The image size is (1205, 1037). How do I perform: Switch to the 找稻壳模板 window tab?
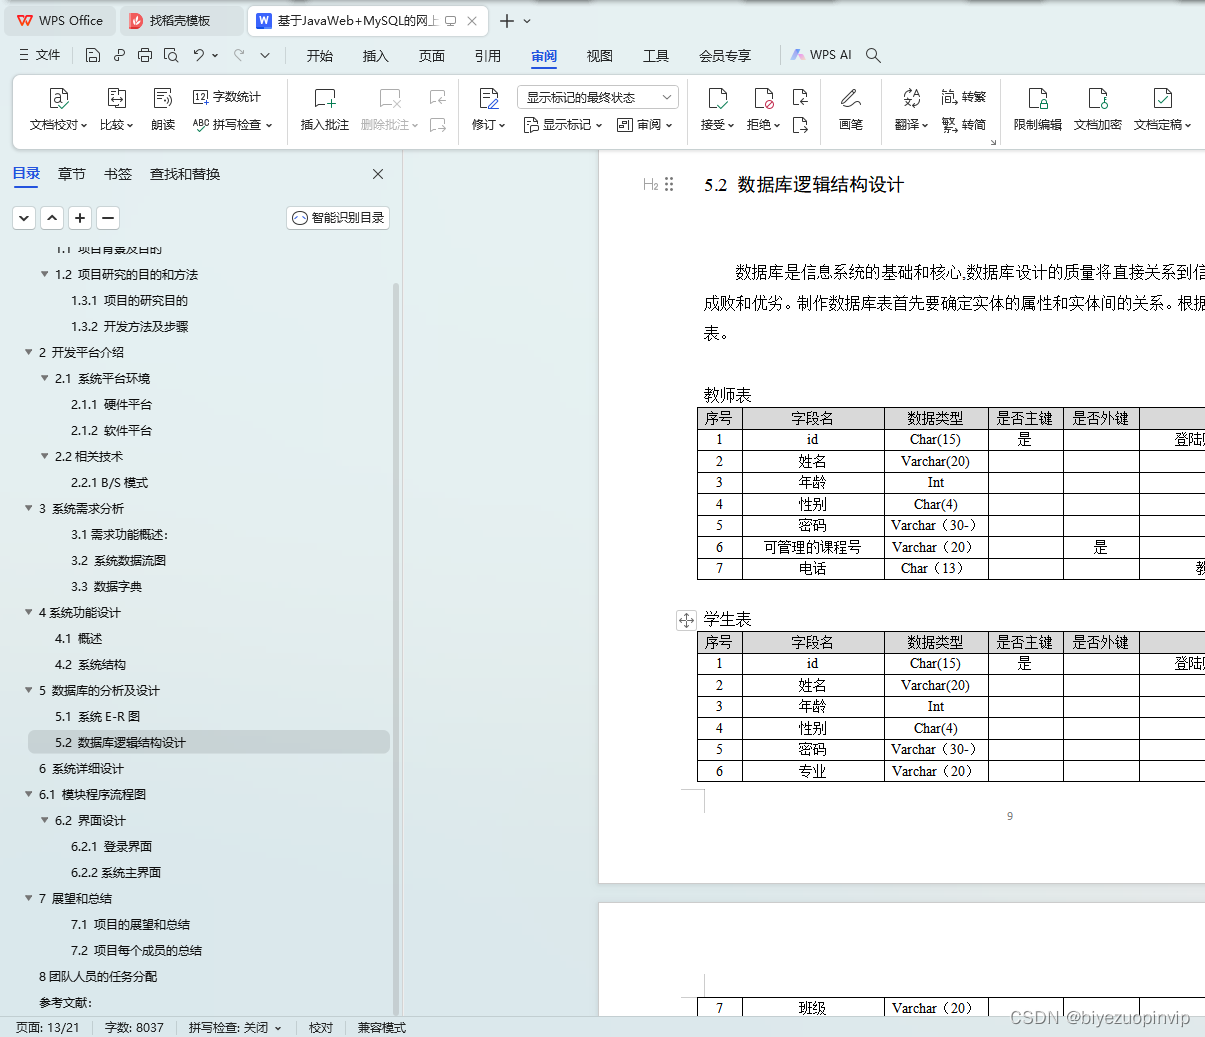pyautogui.click(x=180, y=20)
